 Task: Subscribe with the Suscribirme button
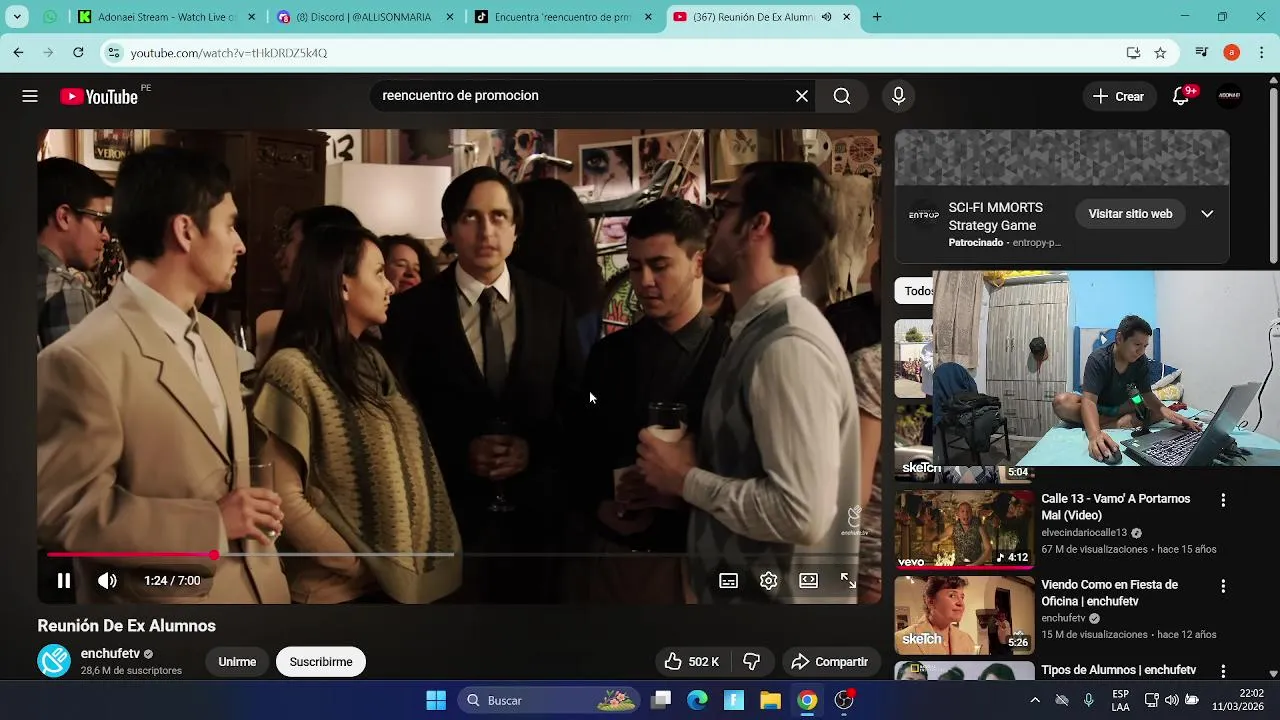pos(321,662)
